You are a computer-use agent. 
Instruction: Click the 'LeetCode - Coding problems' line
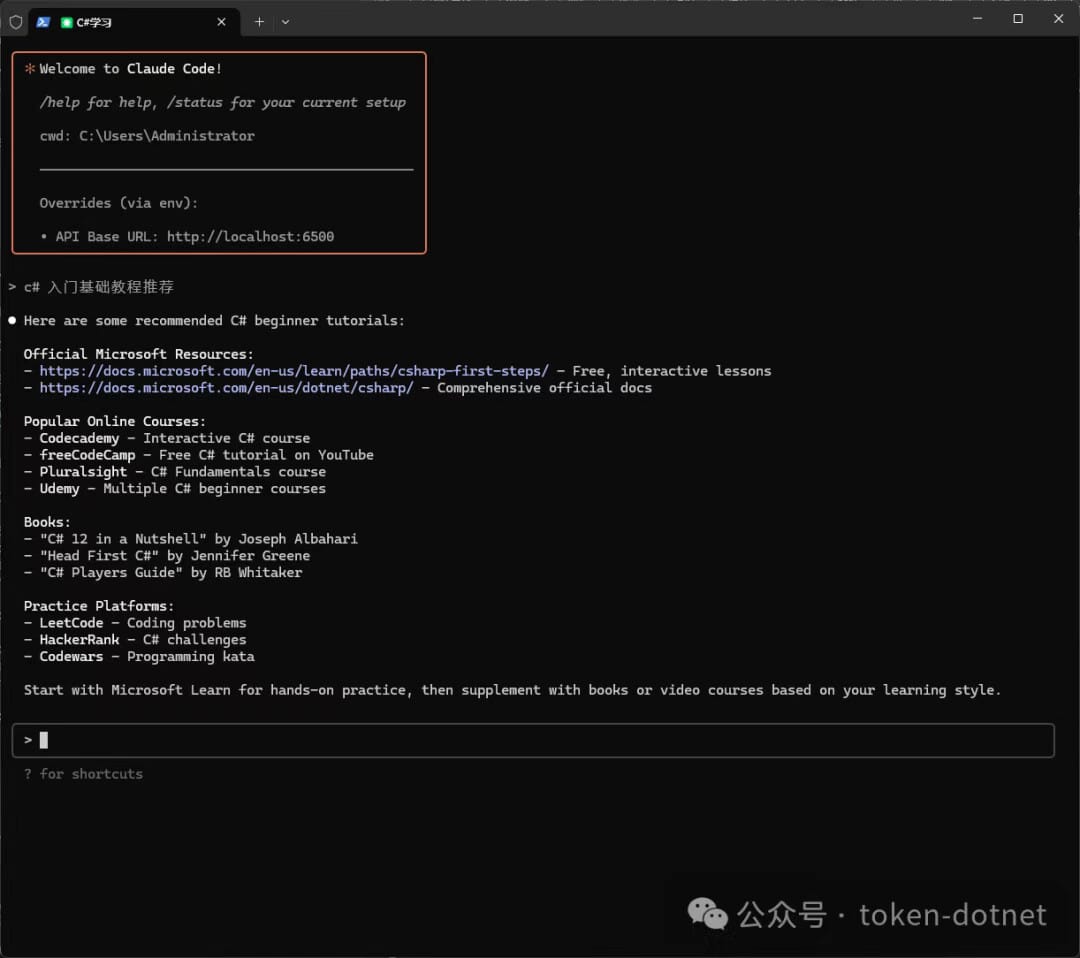[135, 623]
